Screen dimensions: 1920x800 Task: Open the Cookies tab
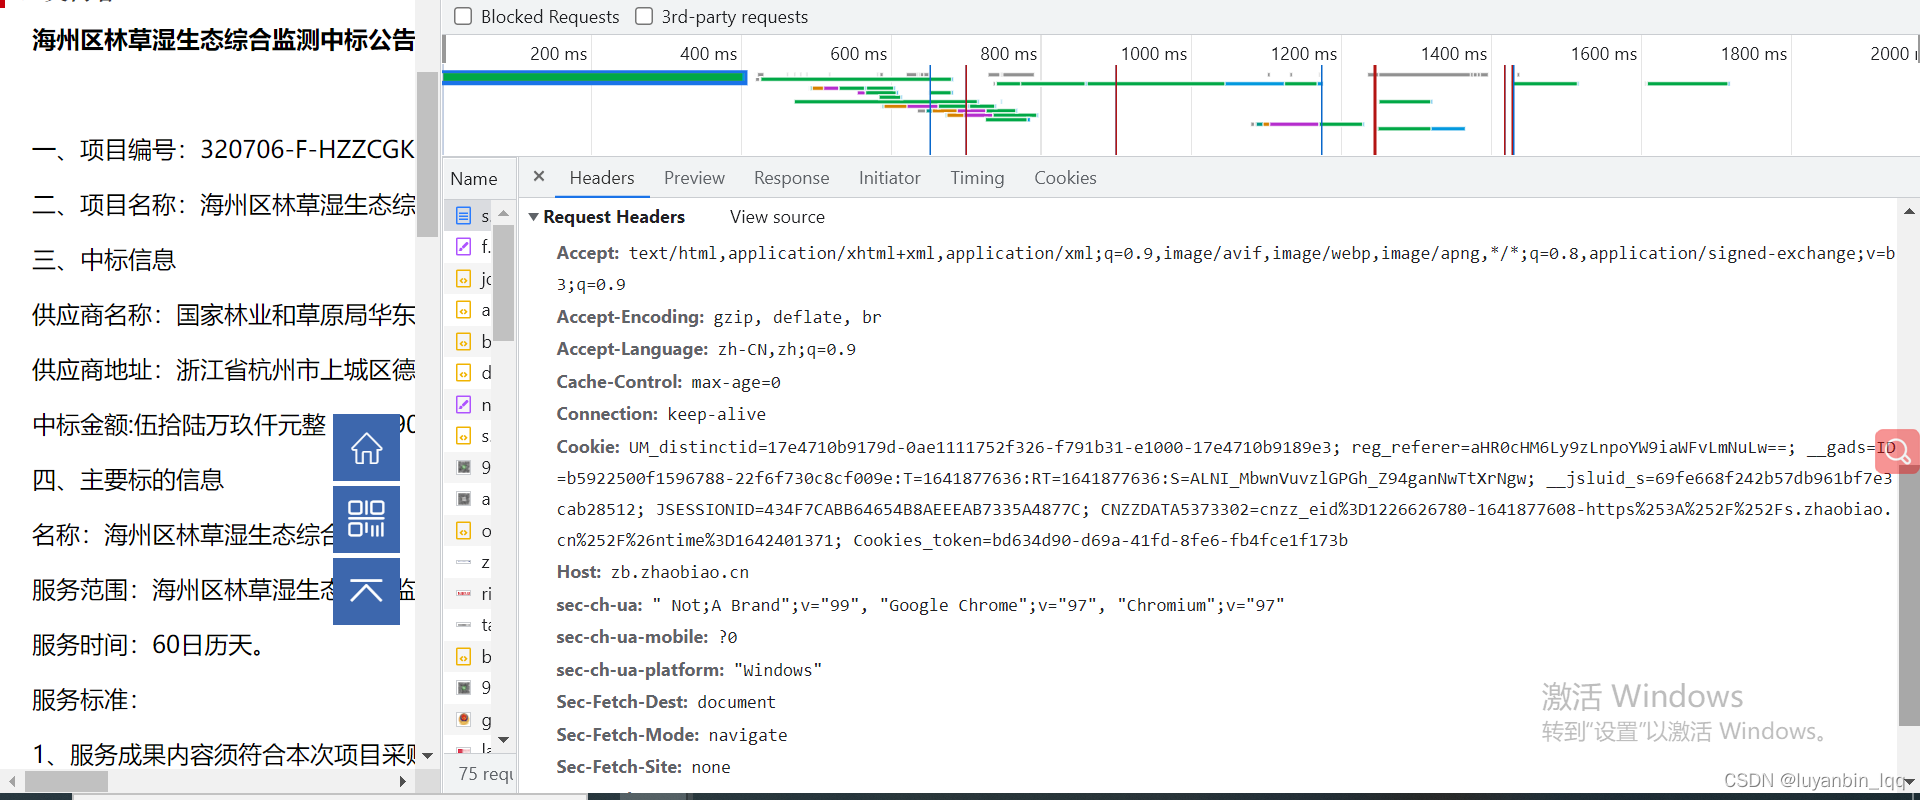click(1065, 178)
